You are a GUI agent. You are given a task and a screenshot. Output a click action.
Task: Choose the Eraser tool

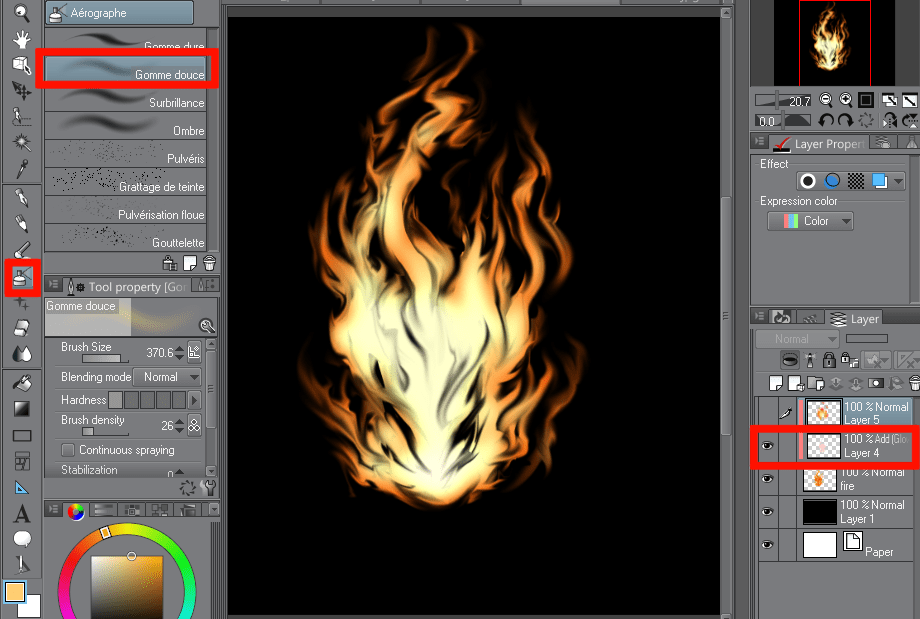(22, 328)
